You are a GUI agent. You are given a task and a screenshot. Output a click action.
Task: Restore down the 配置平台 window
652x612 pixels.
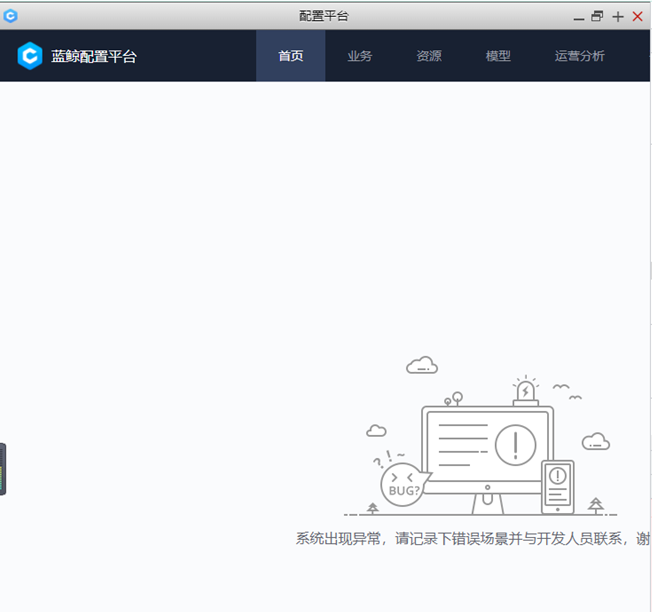point(597,16)
